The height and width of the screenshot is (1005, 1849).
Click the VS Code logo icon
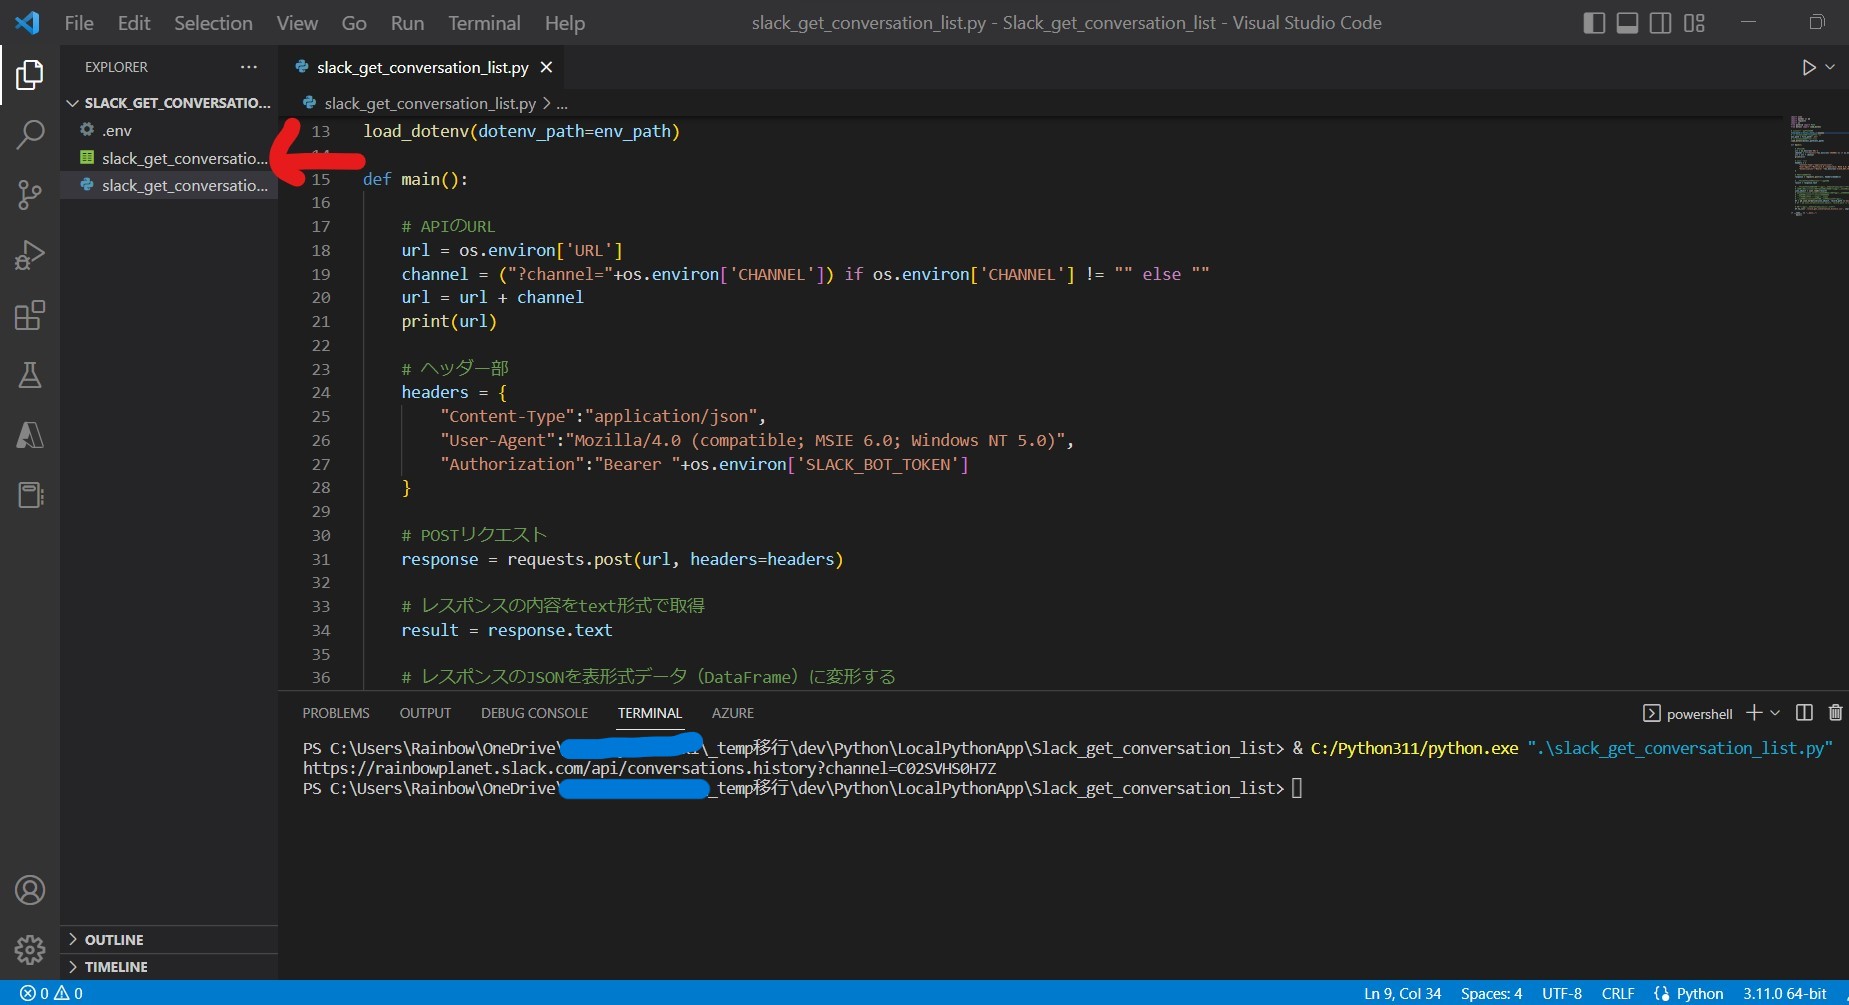pos(28,22)
